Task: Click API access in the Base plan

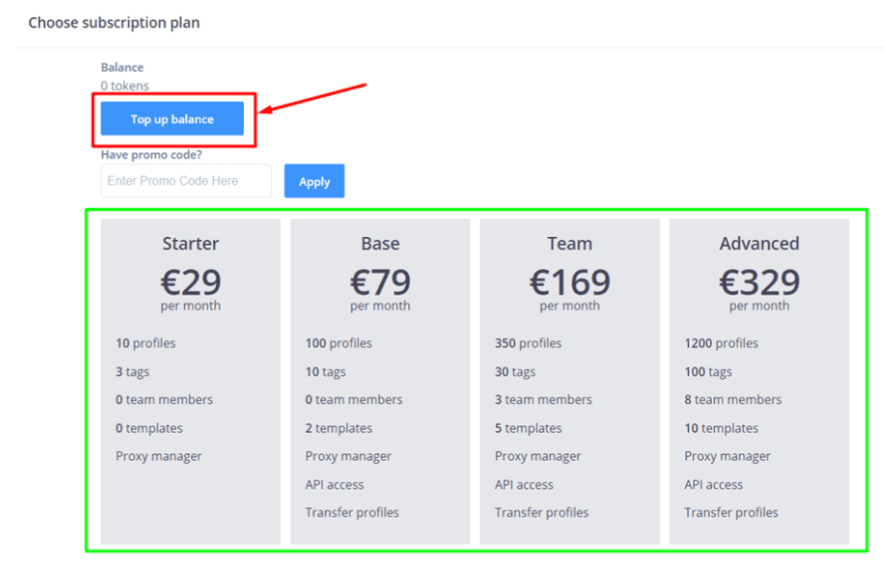Action: [335, 484]
